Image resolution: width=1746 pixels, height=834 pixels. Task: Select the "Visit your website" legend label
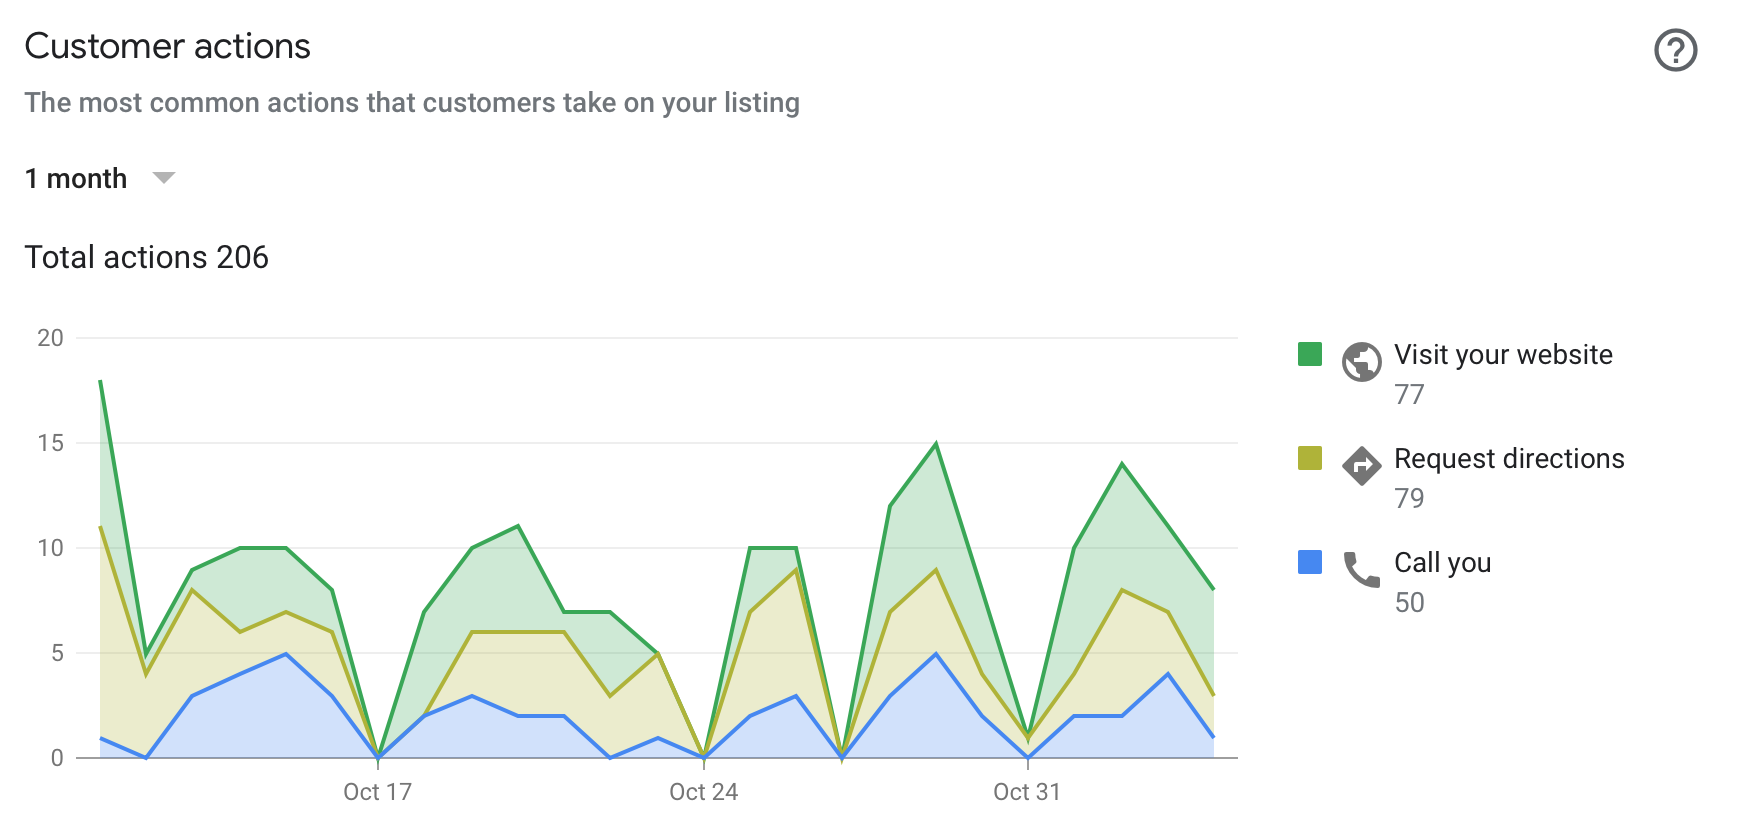[1503, 355]
